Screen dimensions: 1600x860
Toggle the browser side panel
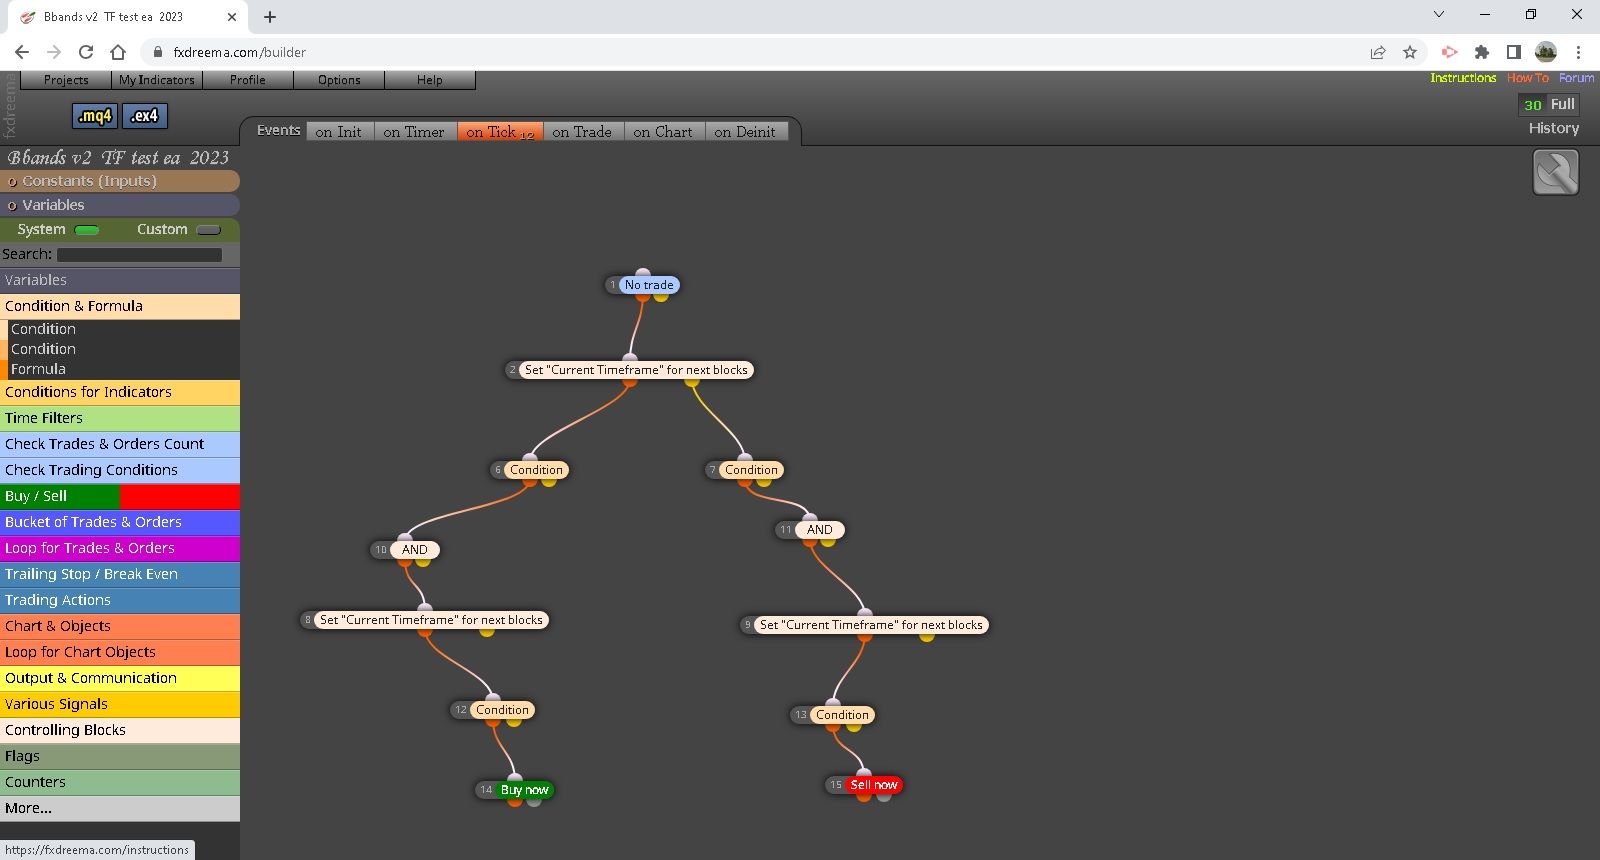tap(1514, 52)
